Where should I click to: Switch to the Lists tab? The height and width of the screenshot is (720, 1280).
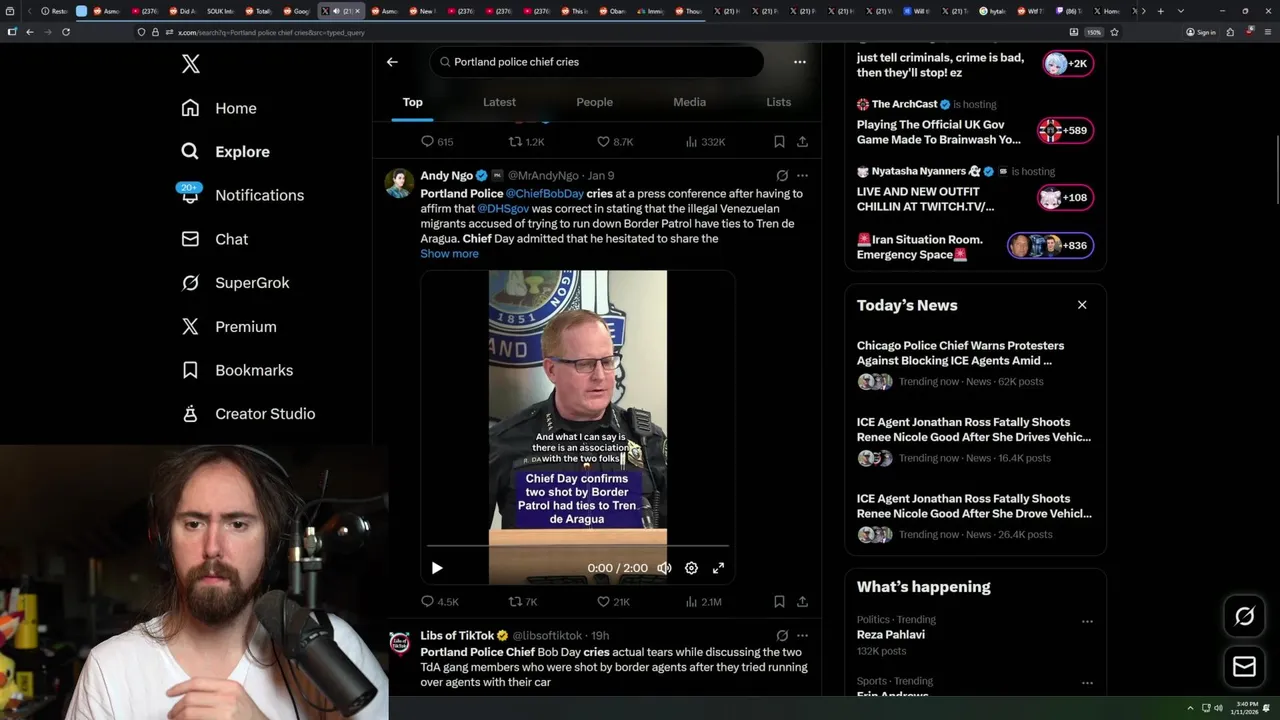(778, 102)
